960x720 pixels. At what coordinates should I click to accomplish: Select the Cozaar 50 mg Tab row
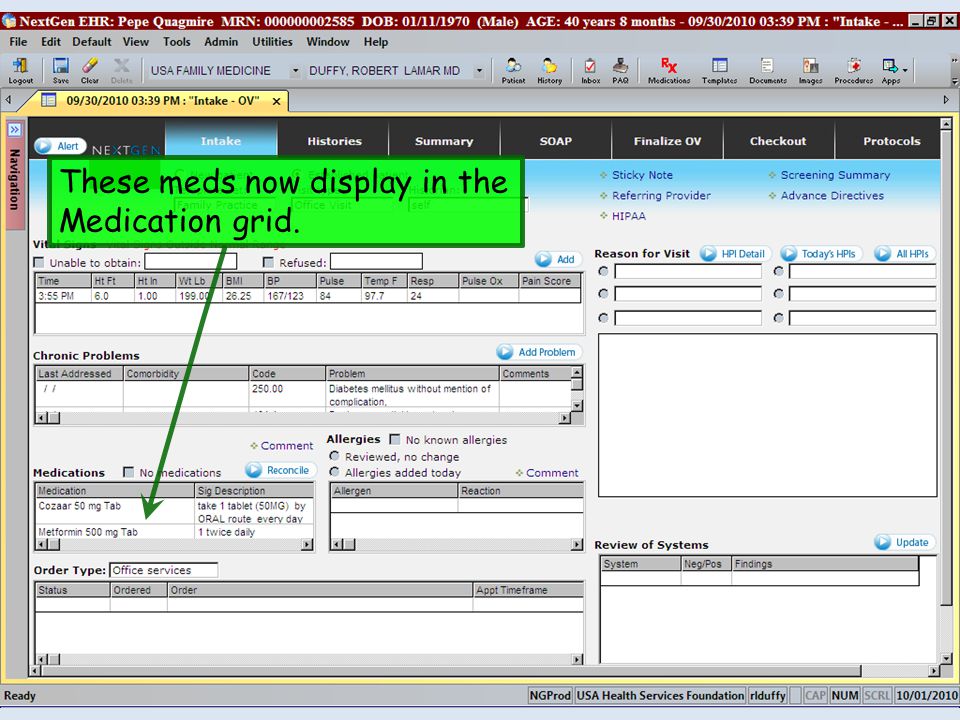(175, 512)
